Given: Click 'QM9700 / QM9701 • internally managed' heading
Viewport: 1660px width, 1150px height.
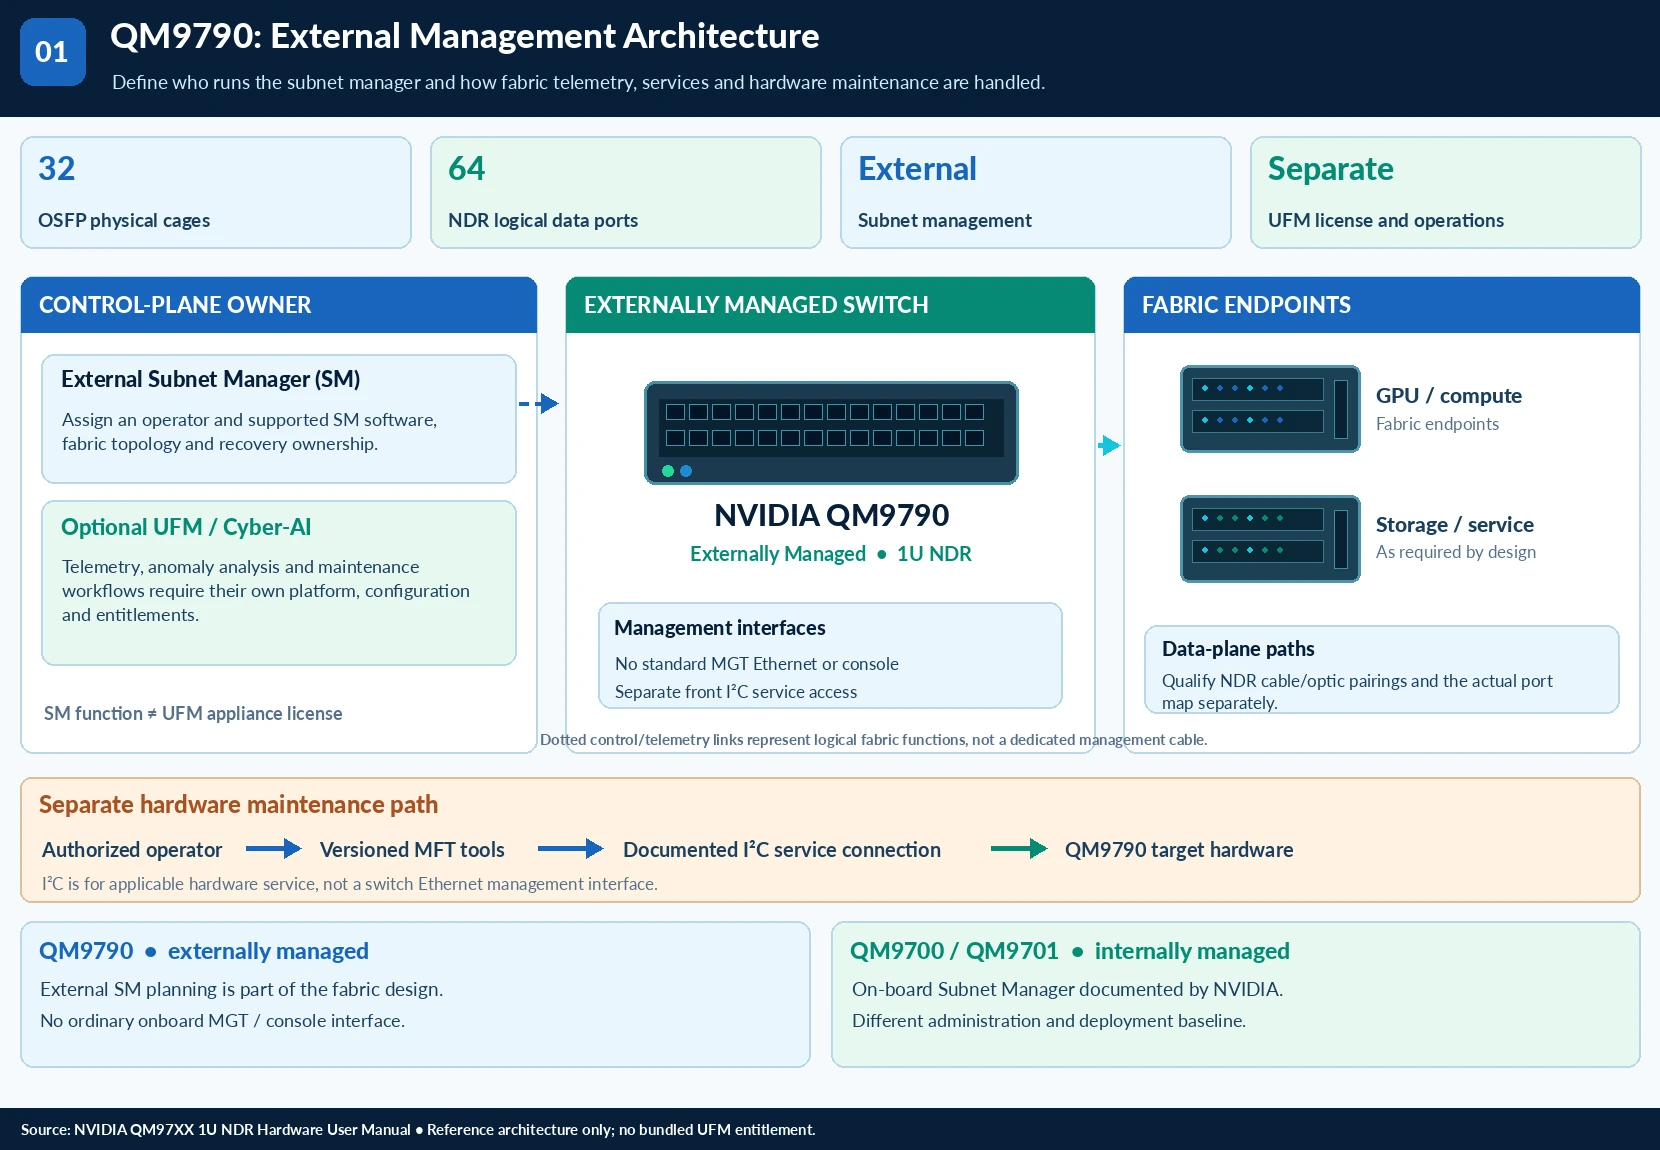Looking at the screenshot, I should (x=1070, y=951).
